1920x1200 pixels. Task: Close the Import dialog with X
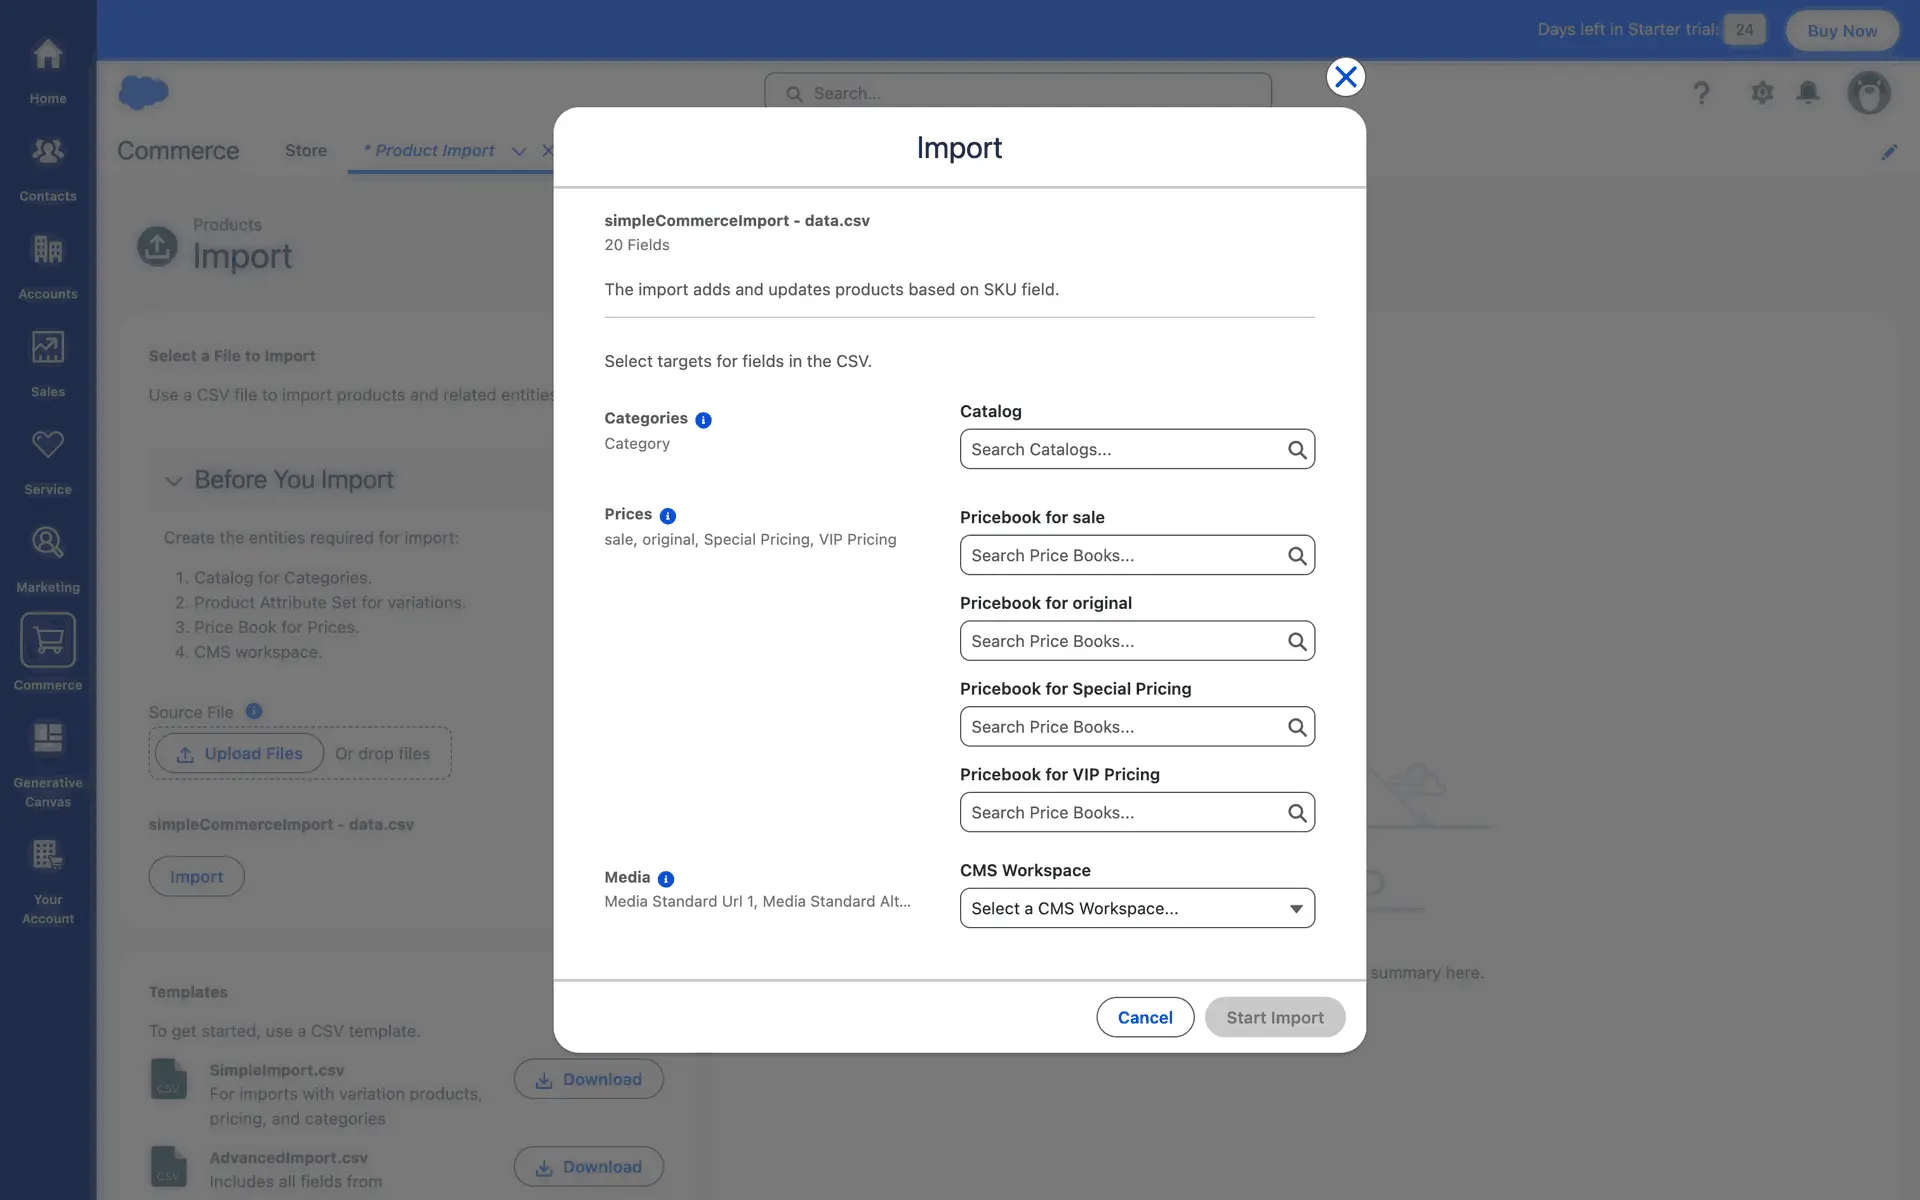tap(1346, 77)
